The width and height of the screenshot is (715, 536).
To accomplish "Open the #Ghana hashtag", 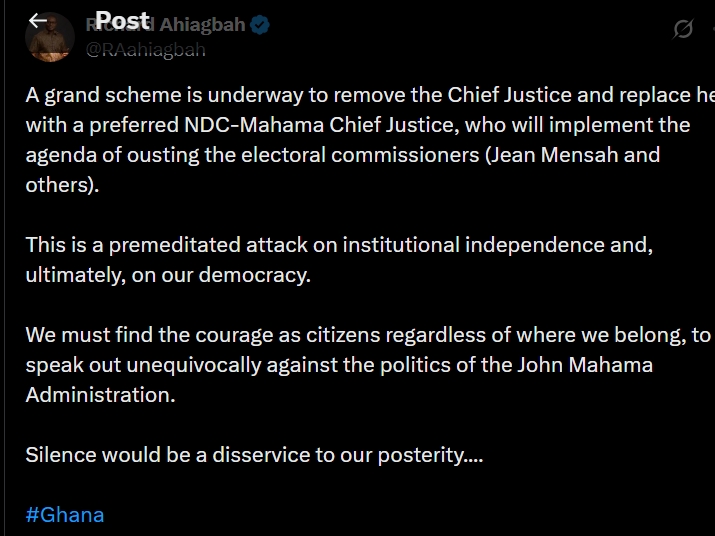I will [x=65, y=515].
